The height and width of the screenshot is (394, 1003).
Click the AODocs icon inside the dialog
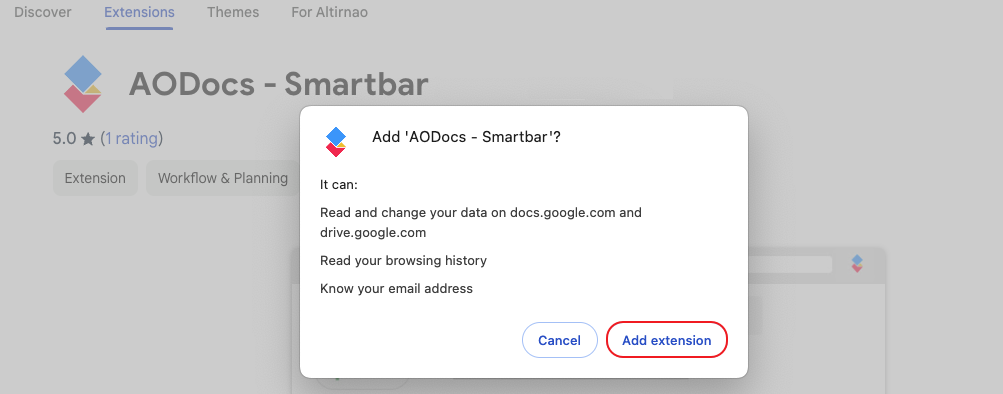click(x=336, y=141)
